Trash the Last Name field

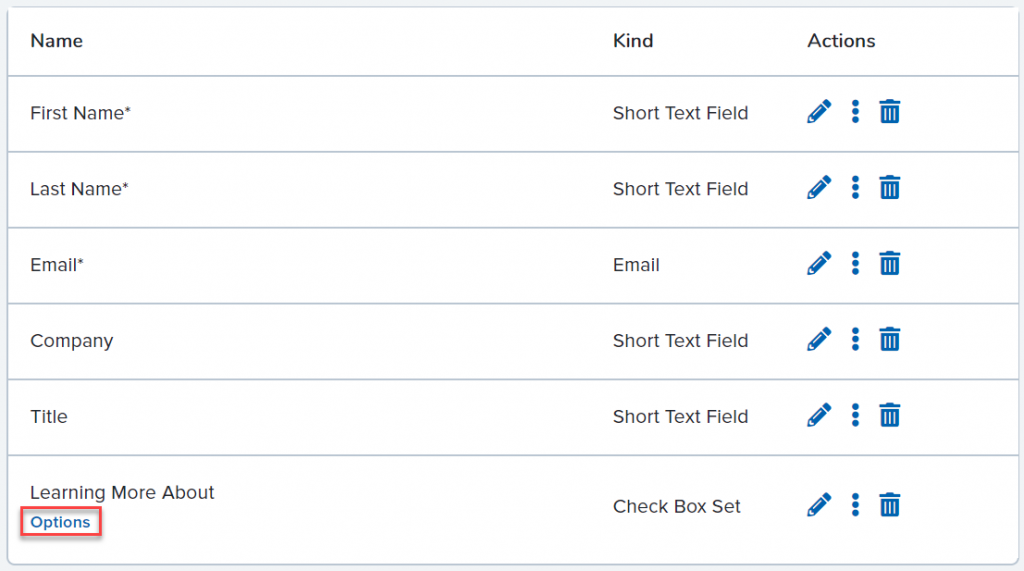click(x=889, y=188)
